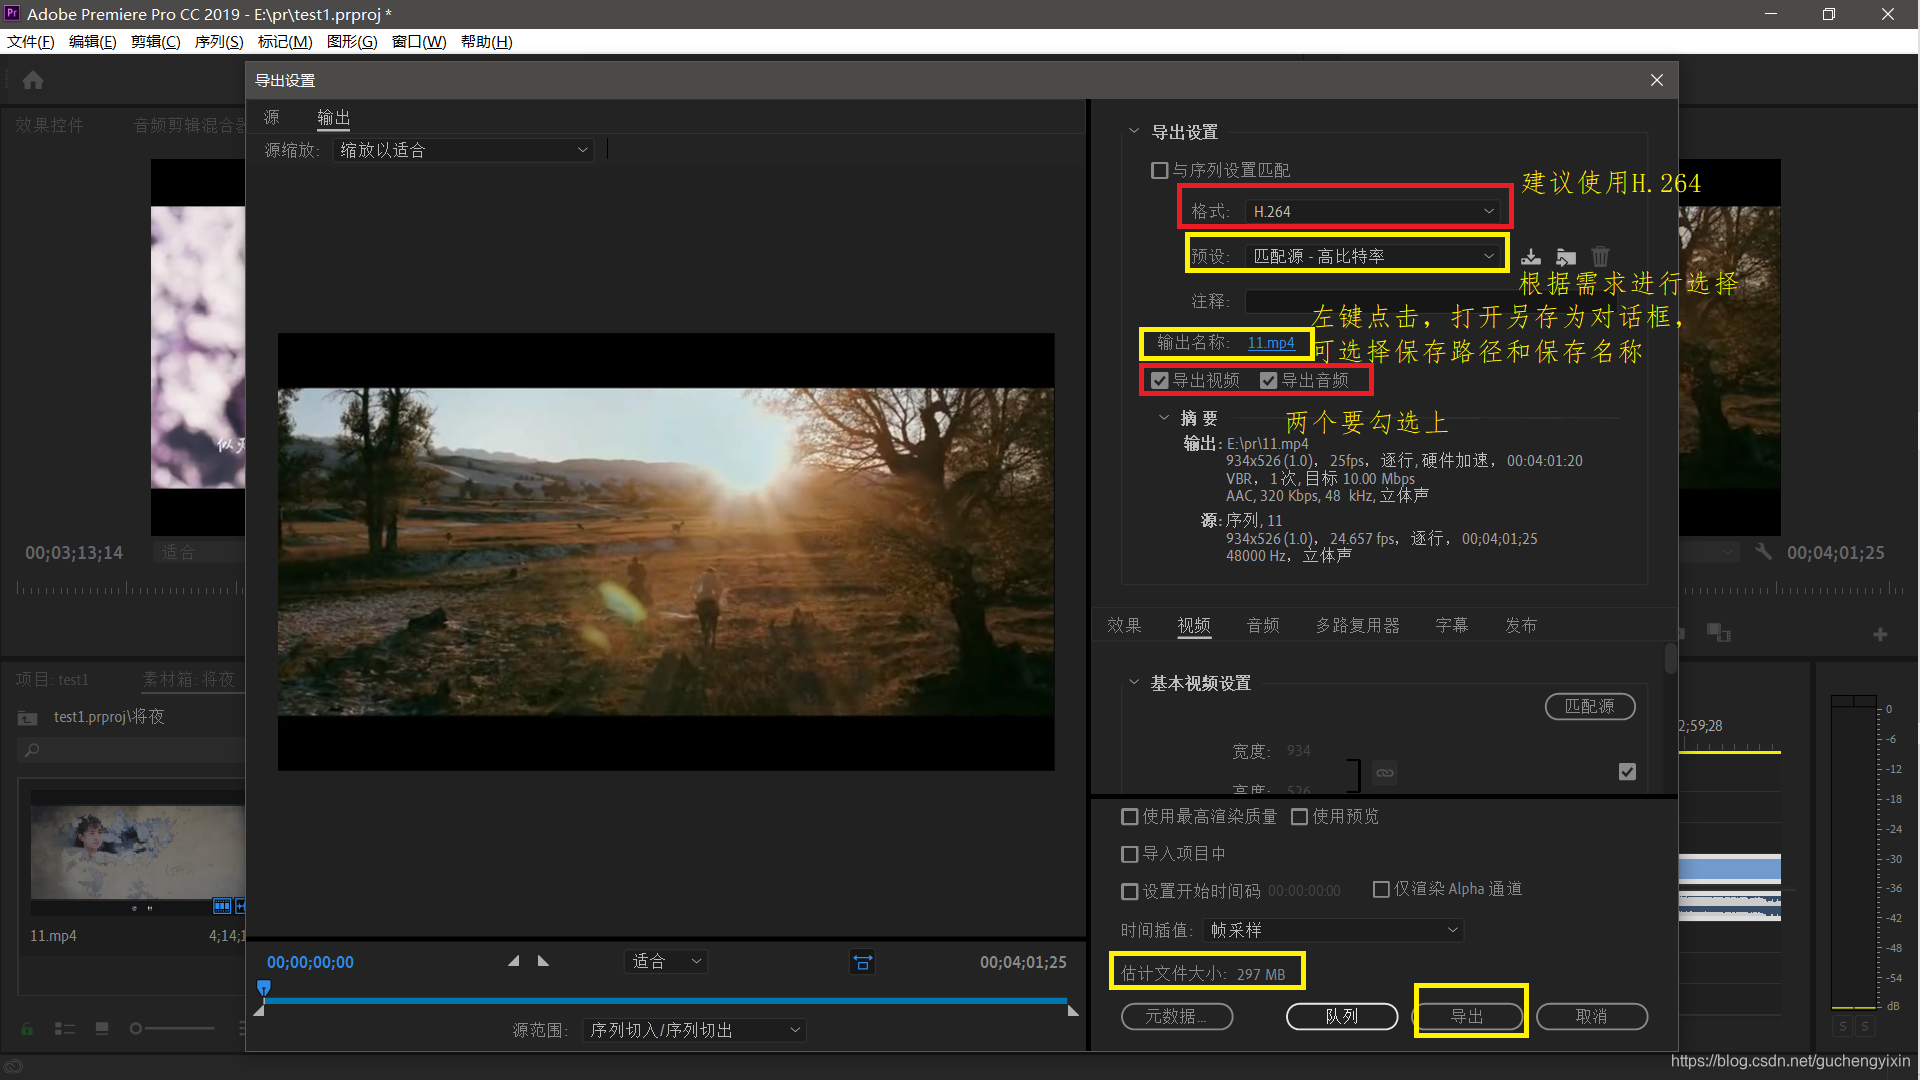Screen dimensions: 1920x1080
Task: Uncheck the Export Video checkbox
Action: coord(1160,381)
